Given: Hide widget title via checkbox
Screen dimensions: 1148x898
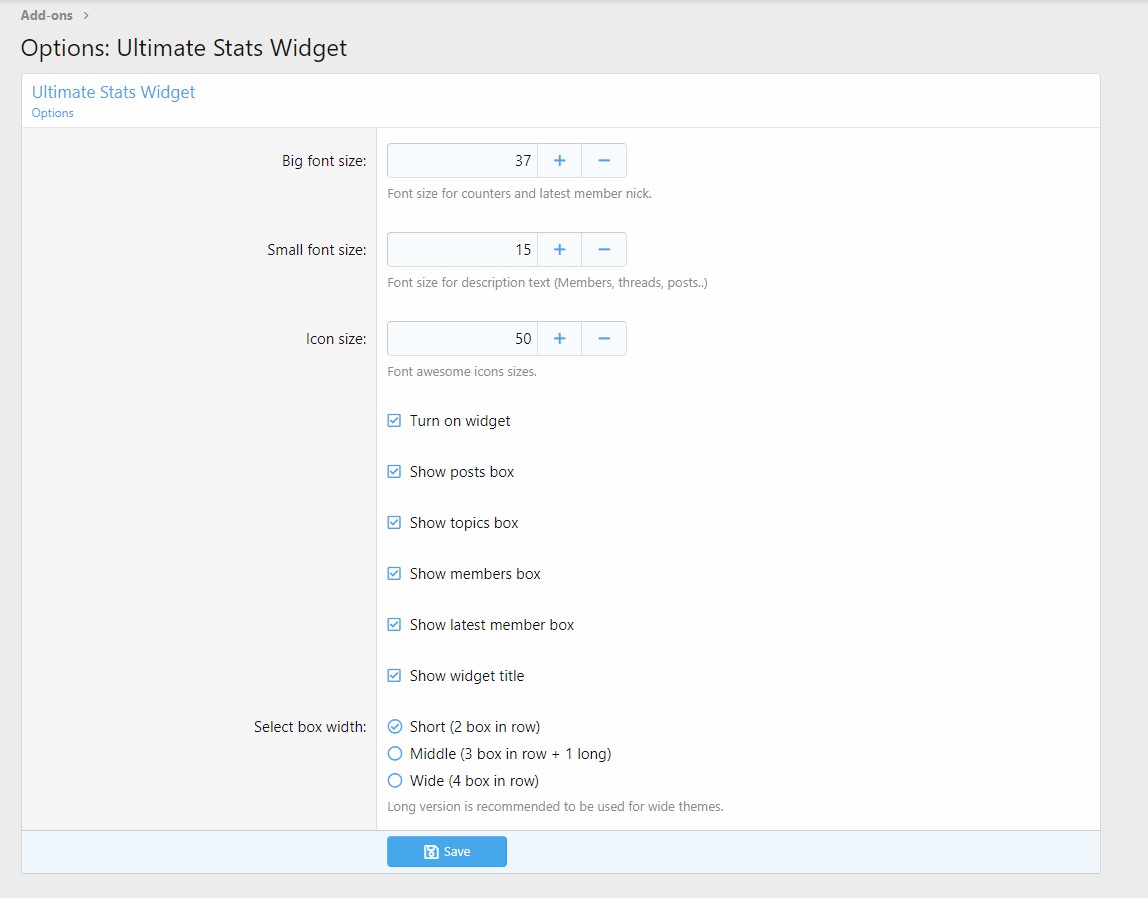Looking at the screenshot, I should tap(394, 676).
